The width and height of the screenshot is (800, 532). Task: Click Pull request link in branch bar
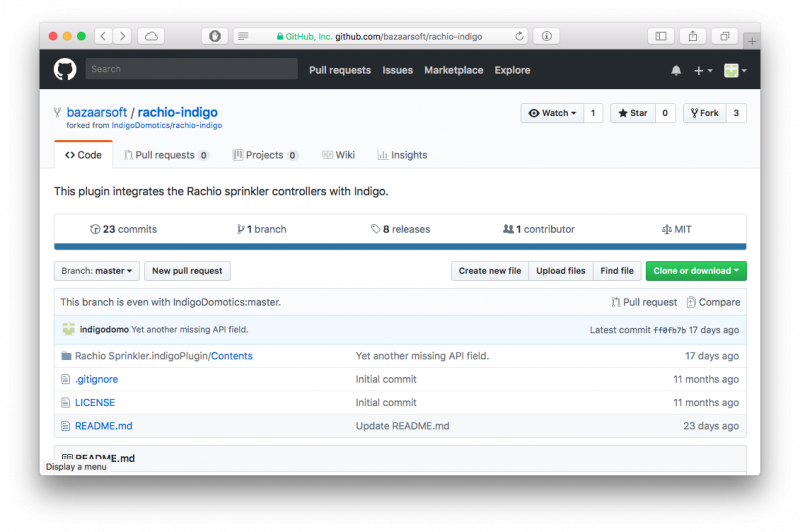click(644, 302)
